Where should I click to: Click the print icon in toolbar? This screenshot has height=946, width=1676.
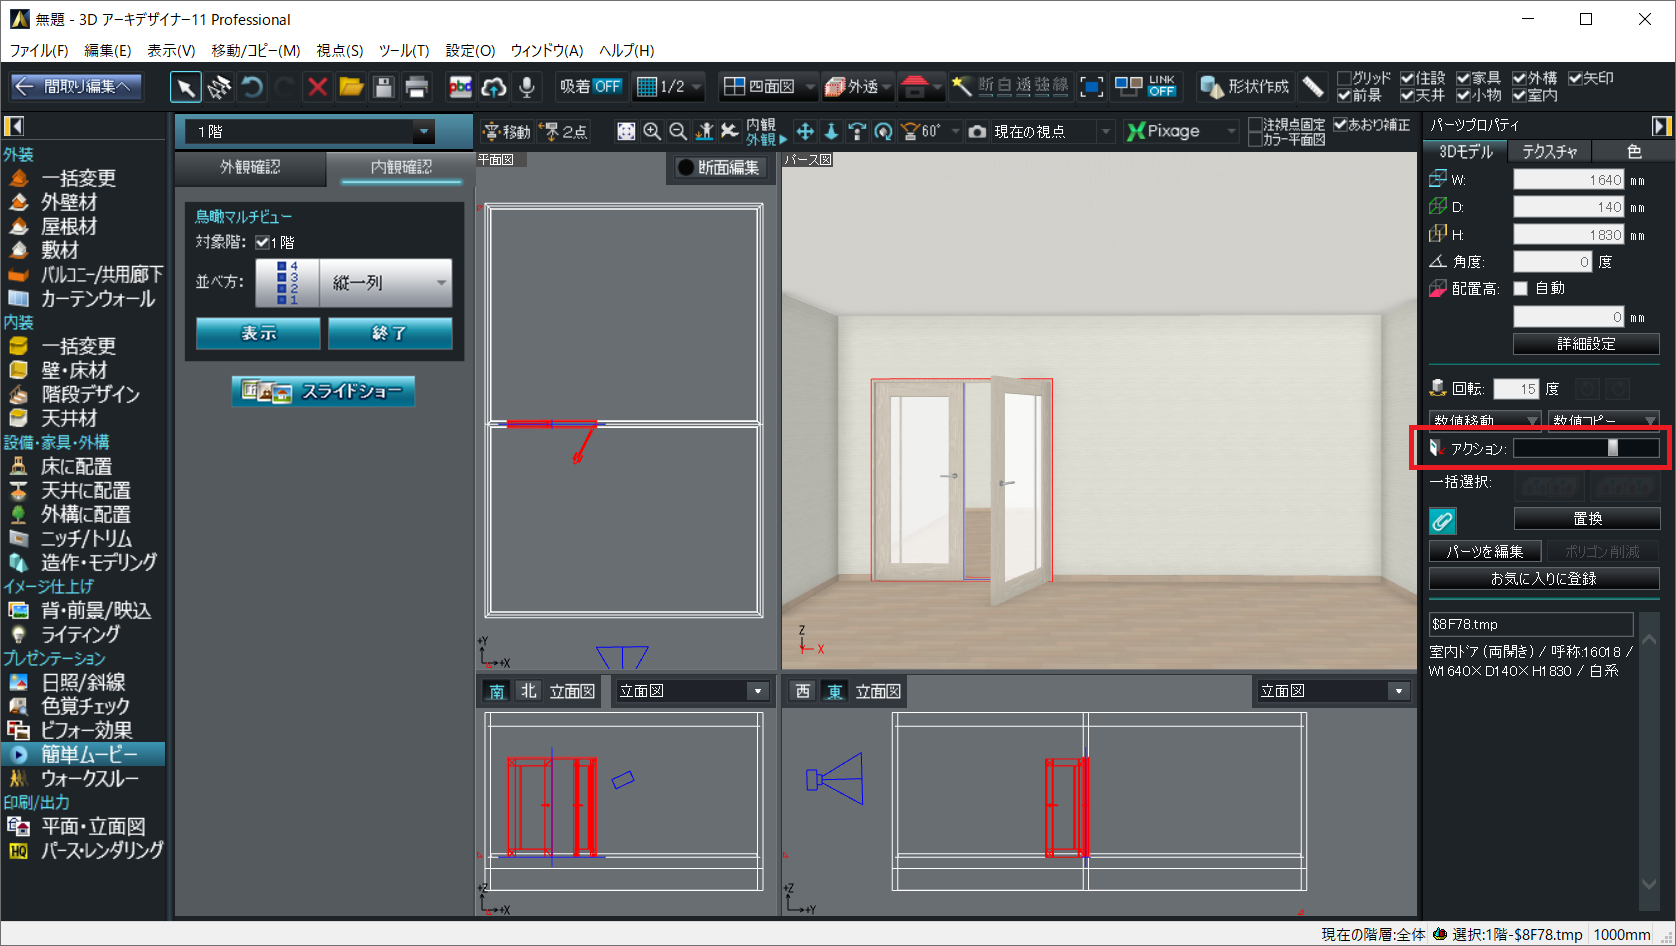417,87
